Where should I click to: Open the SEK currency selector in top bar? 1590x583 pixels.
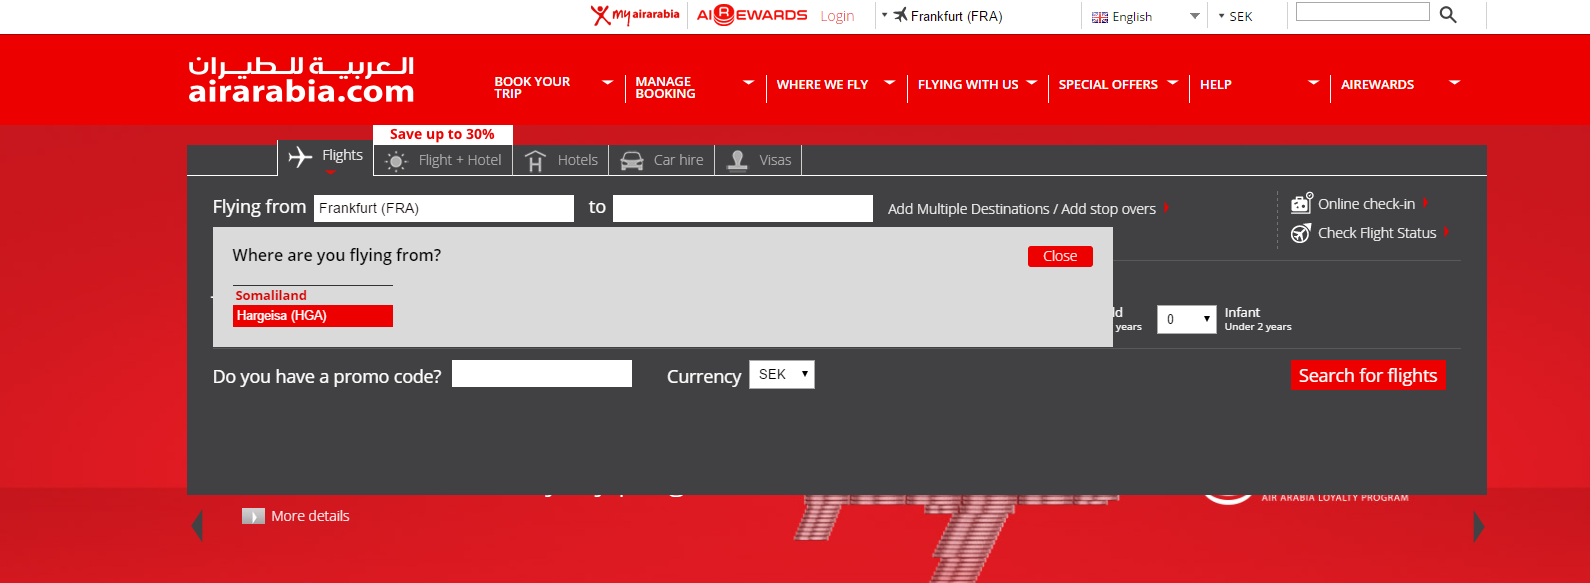click(1236, 16)
